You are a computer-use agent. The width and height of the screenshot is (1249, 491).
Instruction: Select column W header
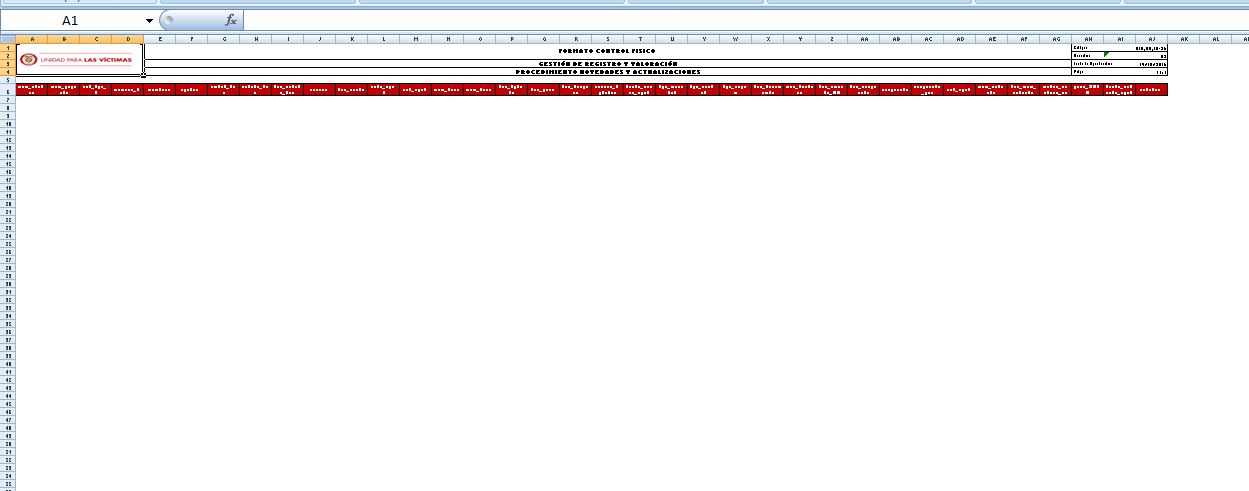[736, 39]
